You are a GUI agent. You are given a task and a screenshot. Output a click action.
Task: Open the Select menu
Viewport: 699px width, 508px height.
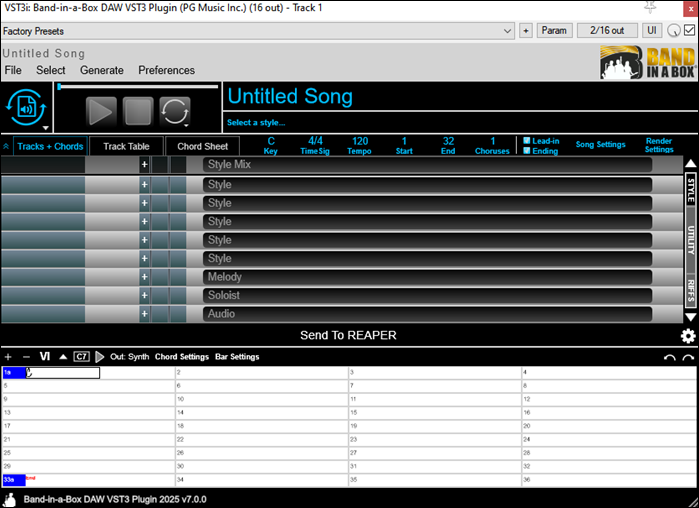(x=50, y=70)
